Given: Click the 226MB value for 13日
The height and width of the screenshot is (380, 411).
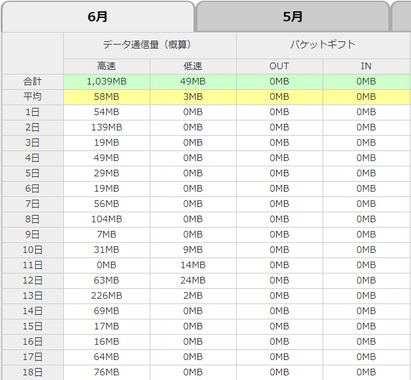Looking at the screenshot, I should point(107,296).
